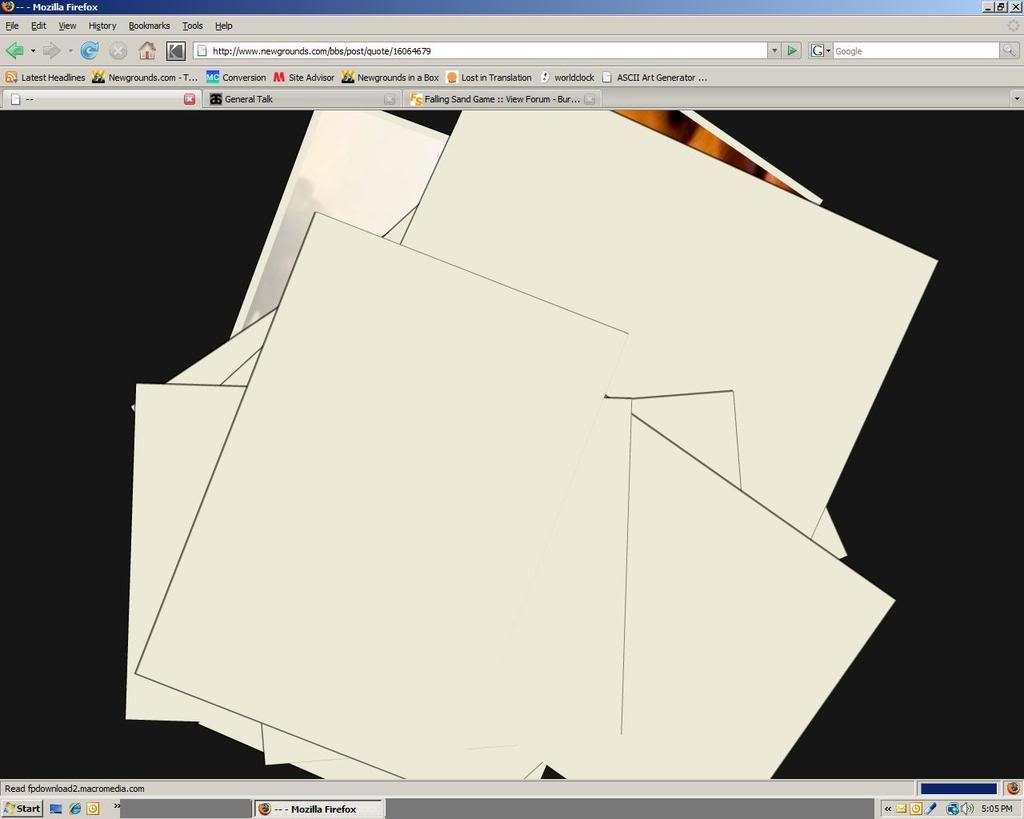Close the current blank tab

189,99
